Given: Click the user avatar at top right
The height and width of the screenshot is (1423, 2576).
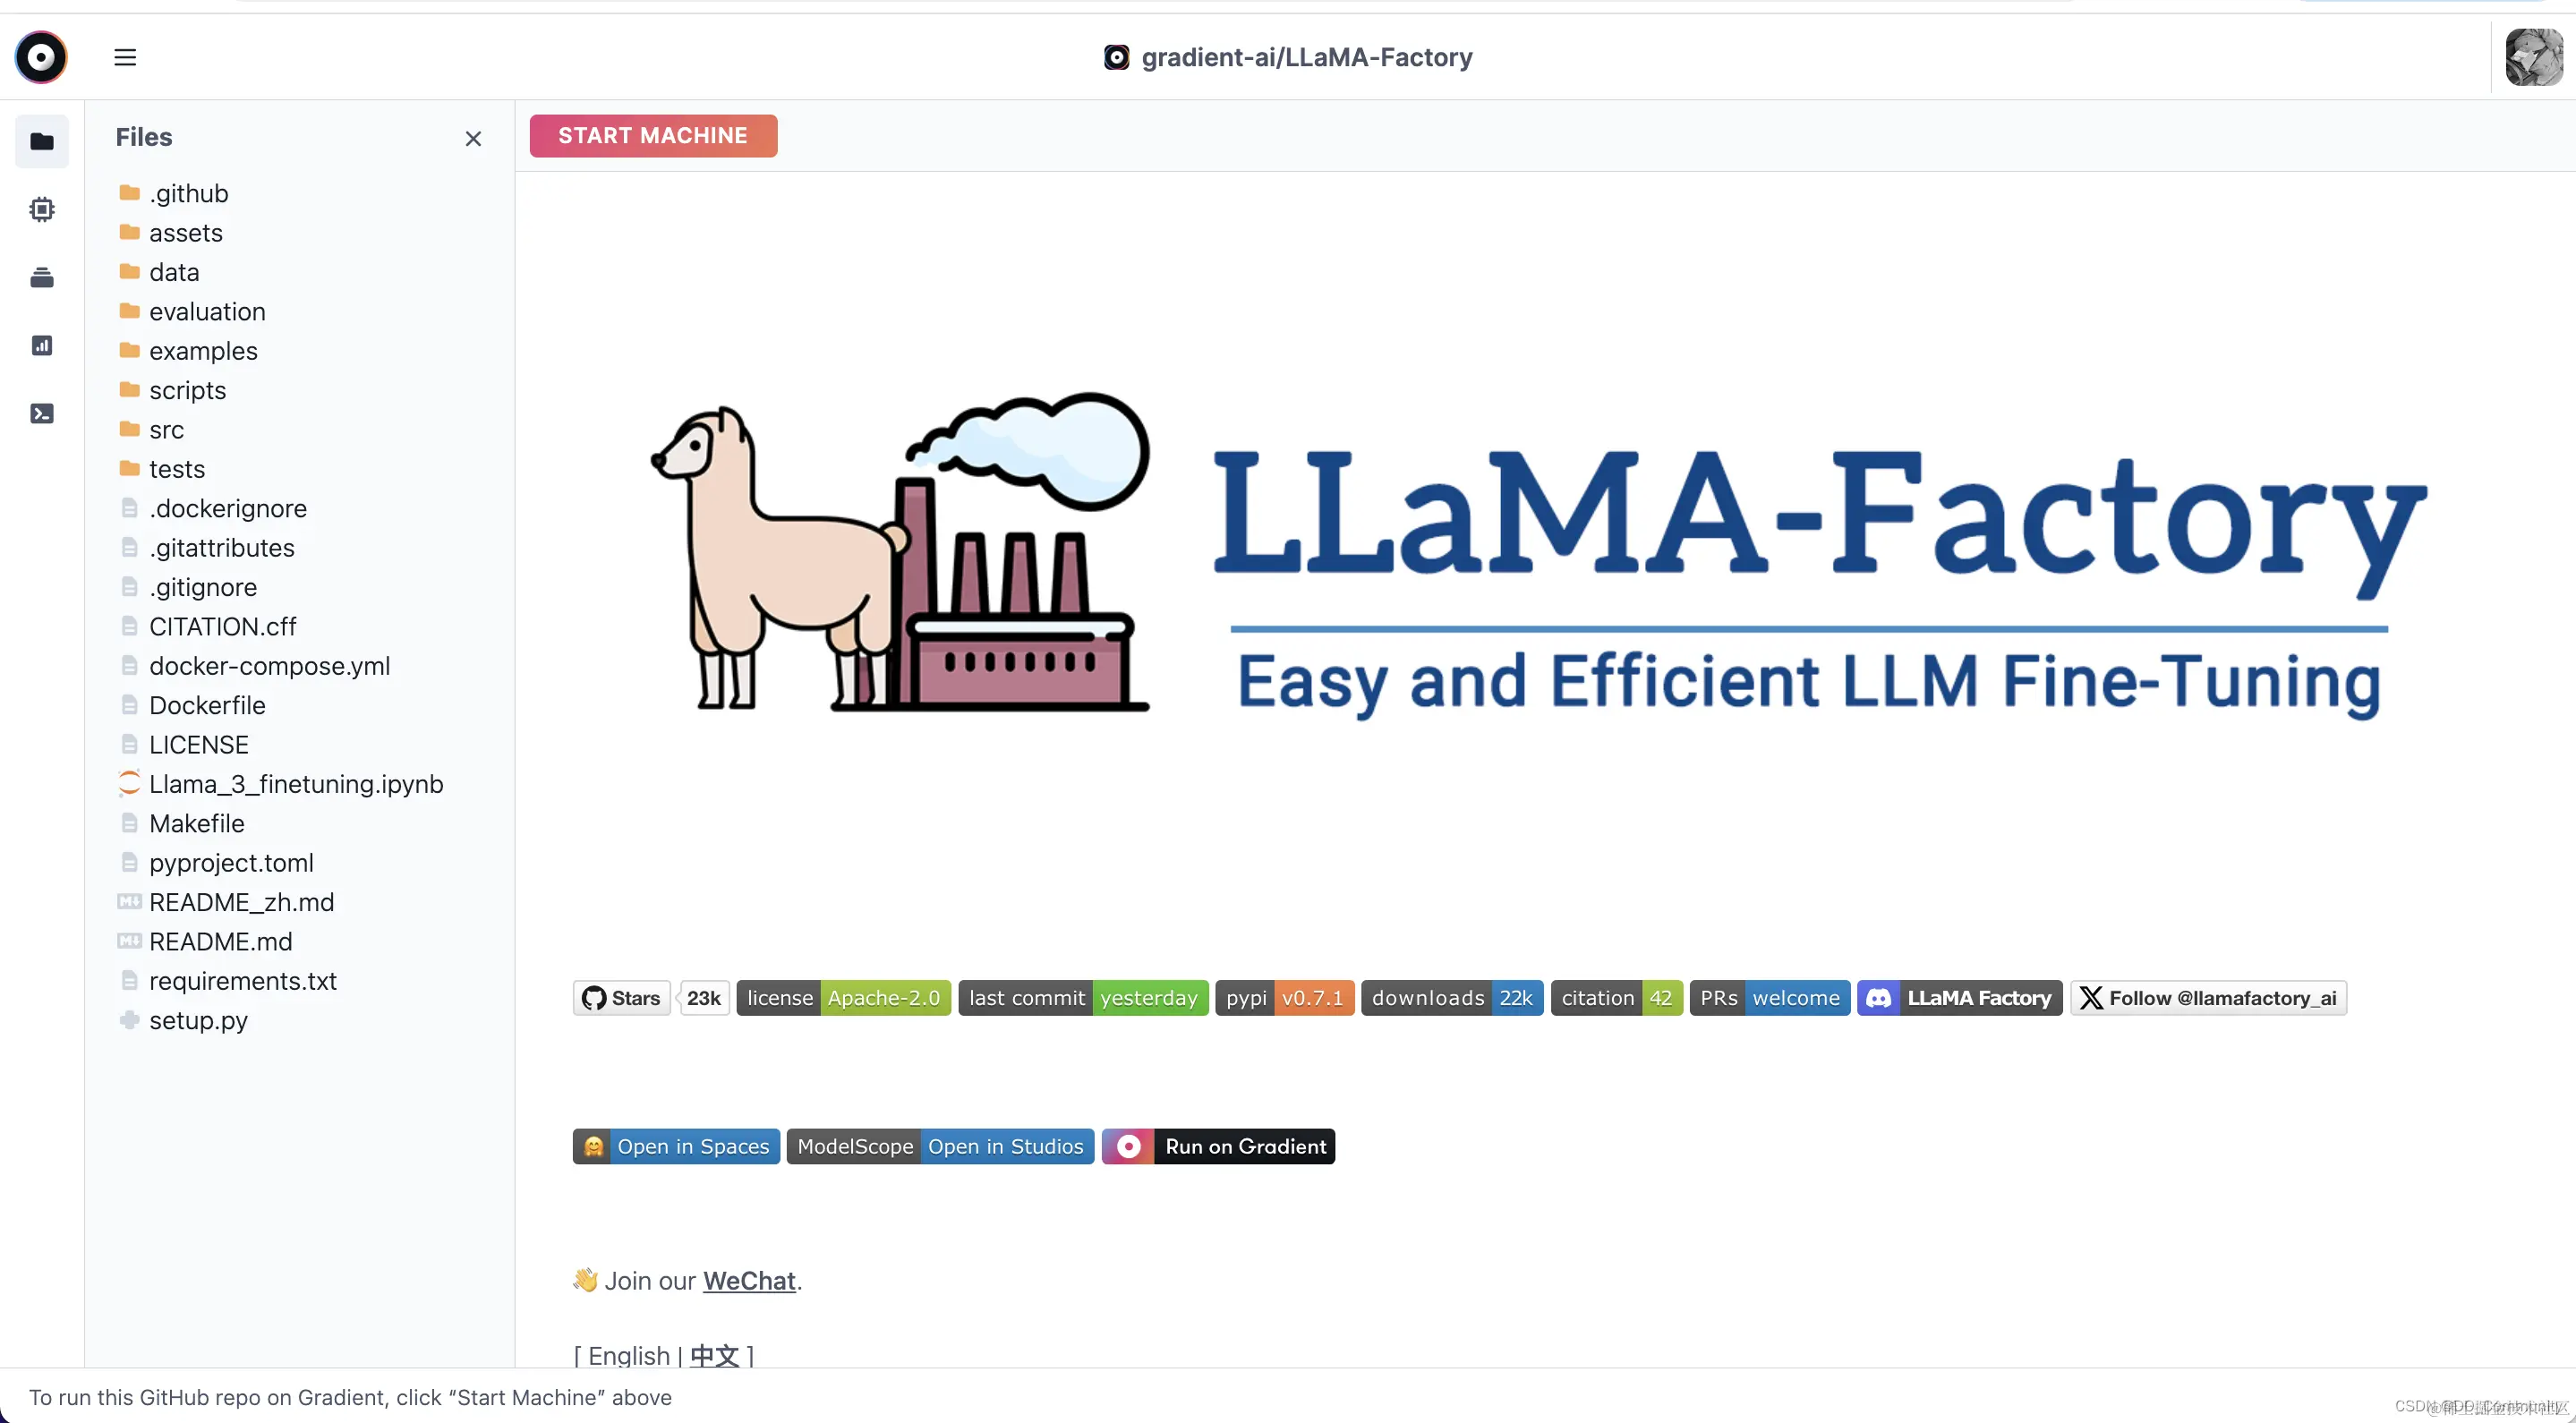Looking at the screenshot, I should (2533, 57).
